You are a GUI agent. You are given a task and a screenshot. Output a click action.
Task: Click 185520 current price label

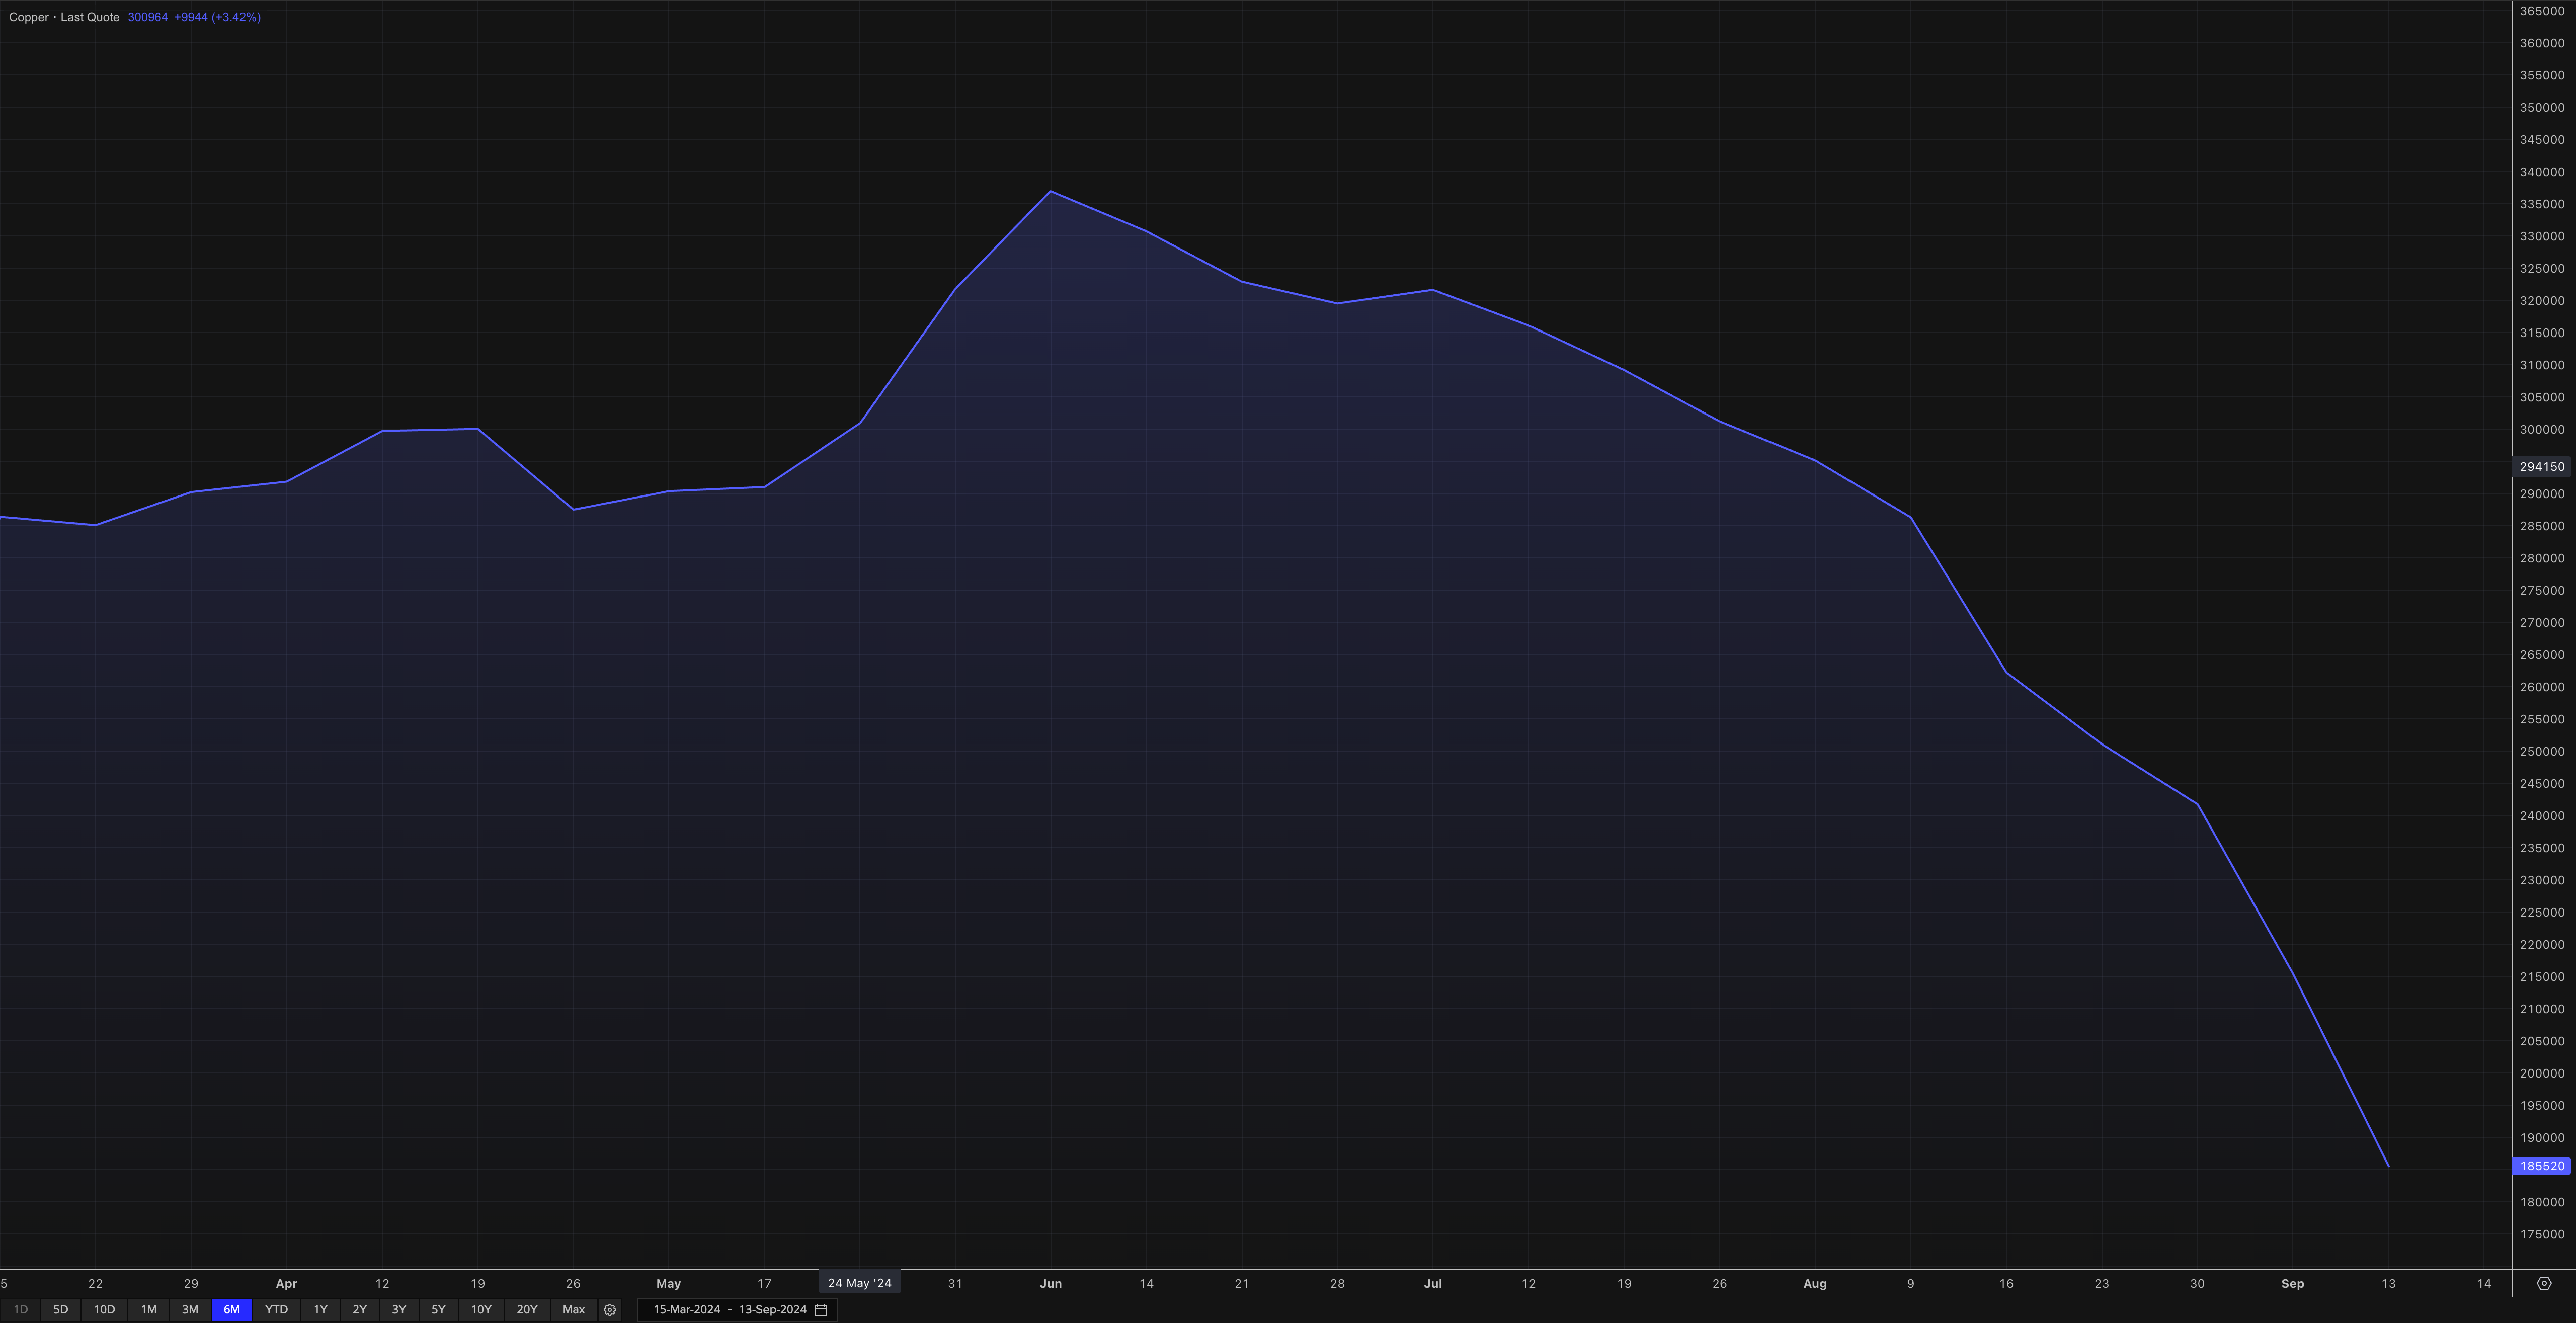tap(2541, 1166)
